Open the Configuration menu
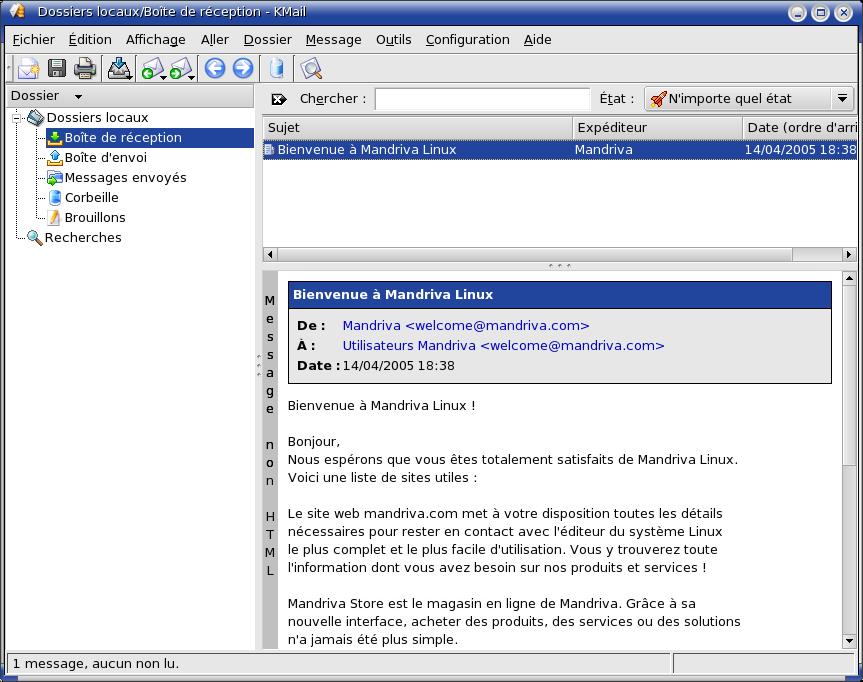This screenshot has height=682, width=863. click(467, 39)
